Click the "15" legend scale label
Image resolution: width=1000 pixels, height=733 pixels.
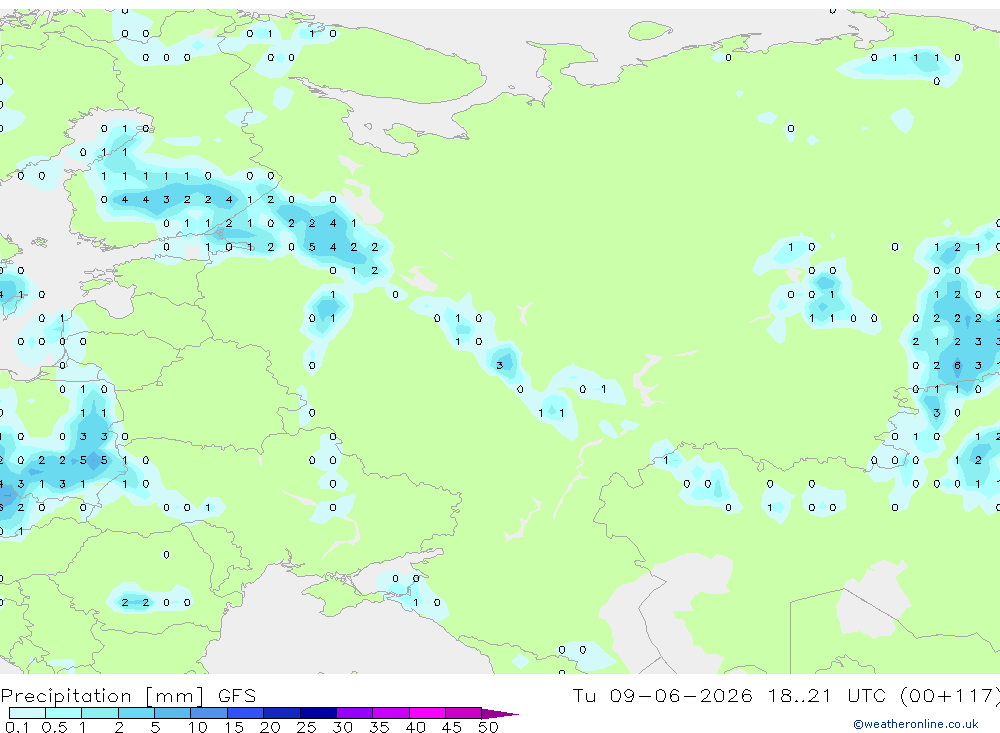point(233,727)
